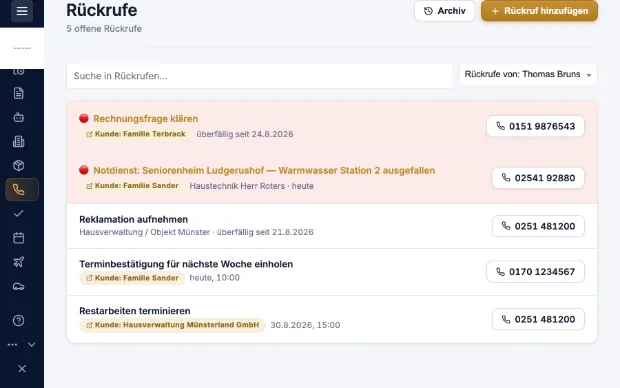
Task: Call 0251 481200 for Reklamation aufnehmen
Action: coord(538,226)
